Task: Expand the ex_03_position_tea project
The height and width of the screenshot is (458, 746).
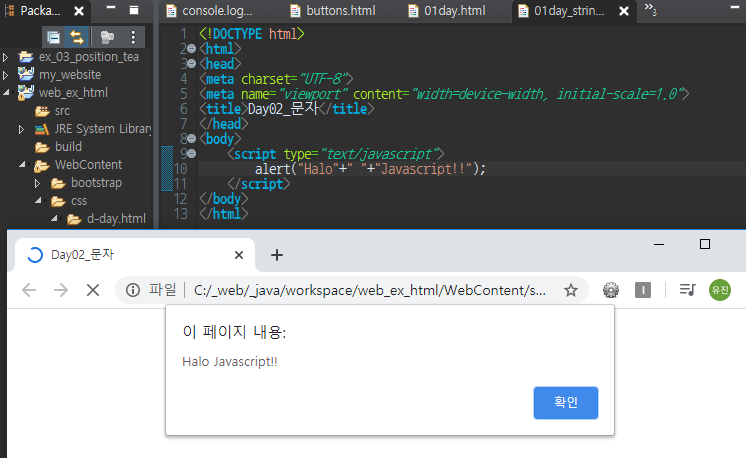Action: (x=6, y=58)
